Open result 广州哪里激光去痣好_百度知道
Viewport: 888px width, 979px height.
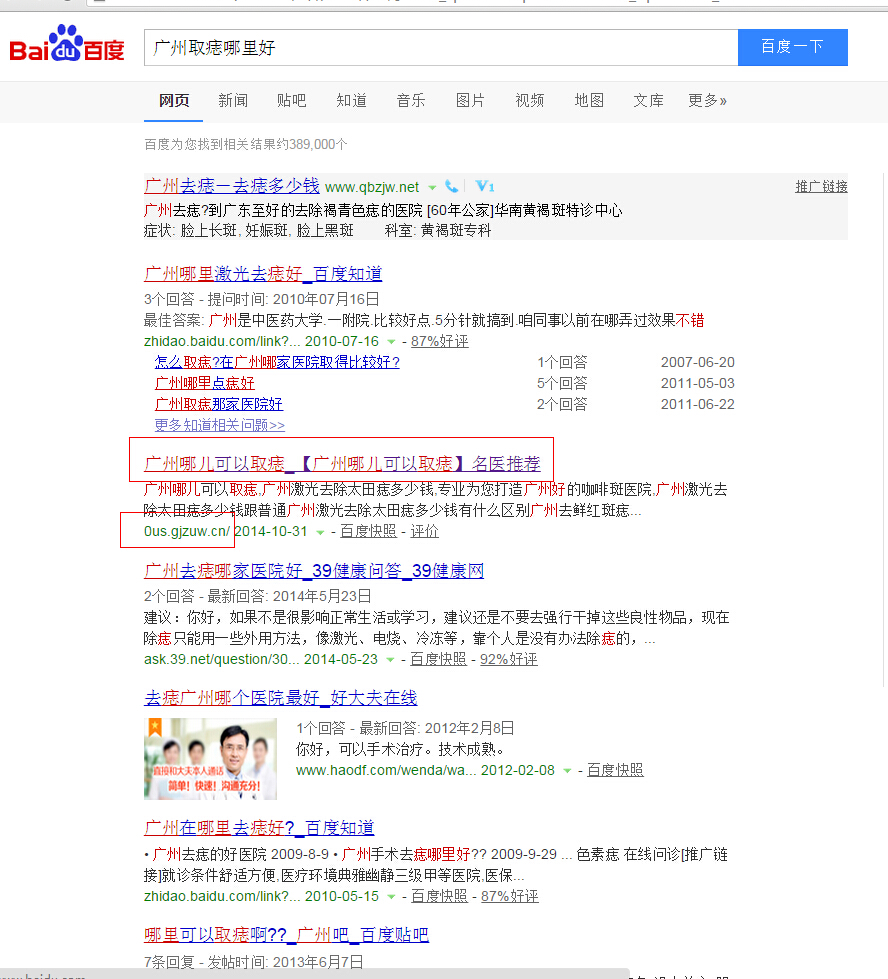coord(263,274)
